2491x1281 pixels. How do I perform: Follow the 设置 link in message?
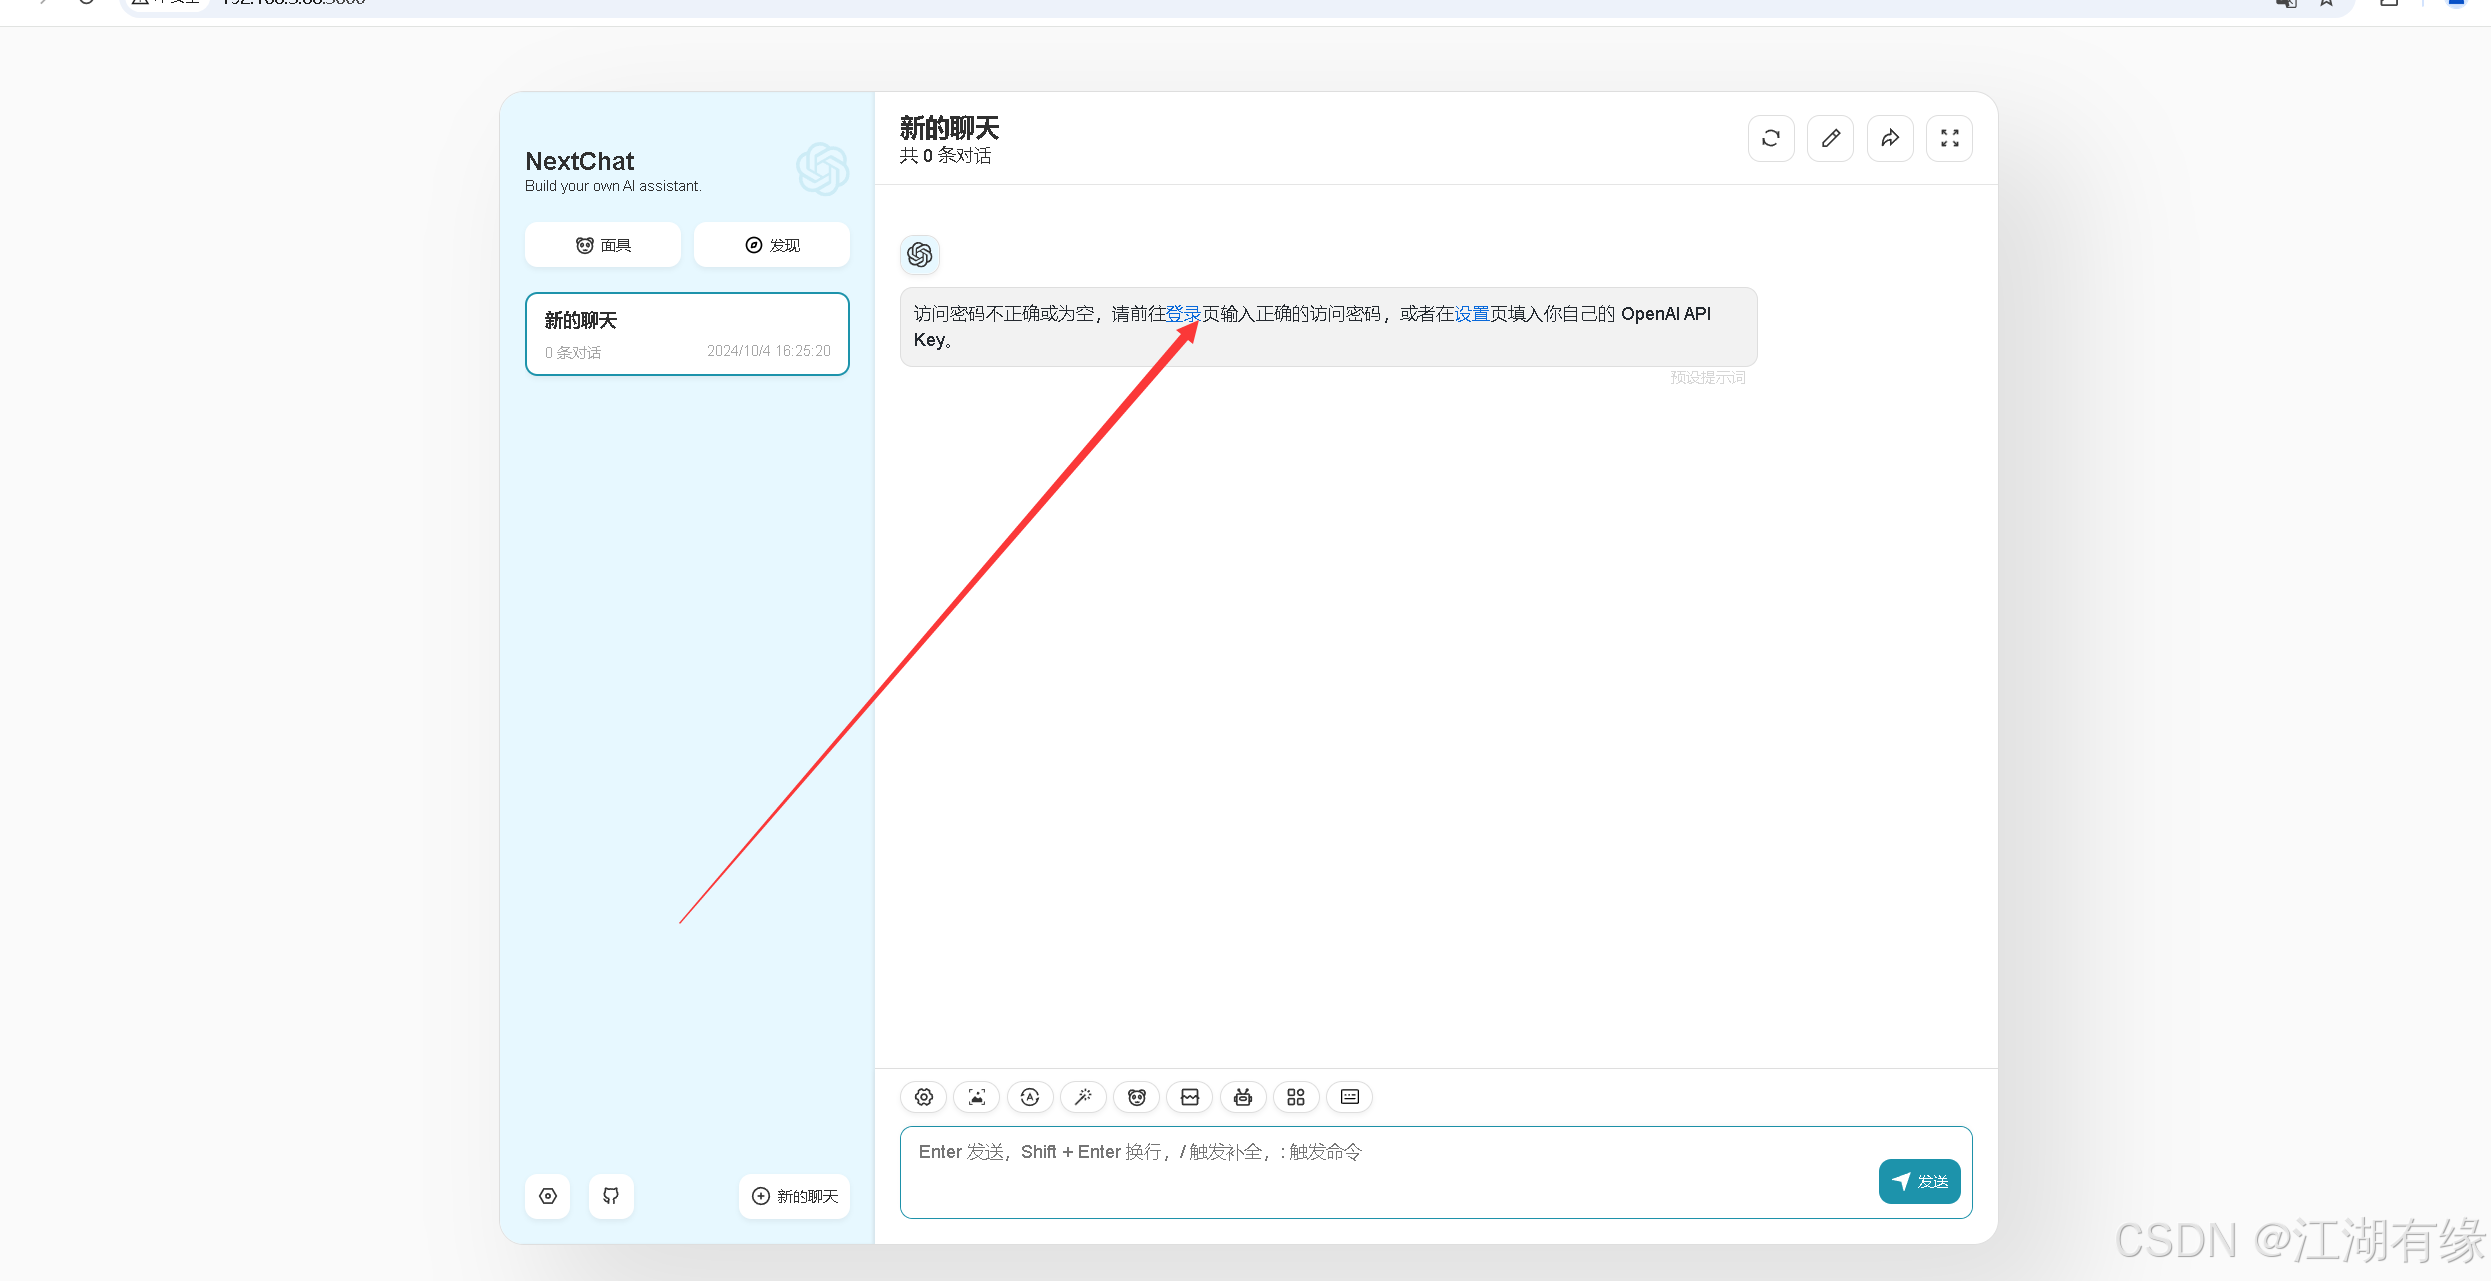point(1471,314)
